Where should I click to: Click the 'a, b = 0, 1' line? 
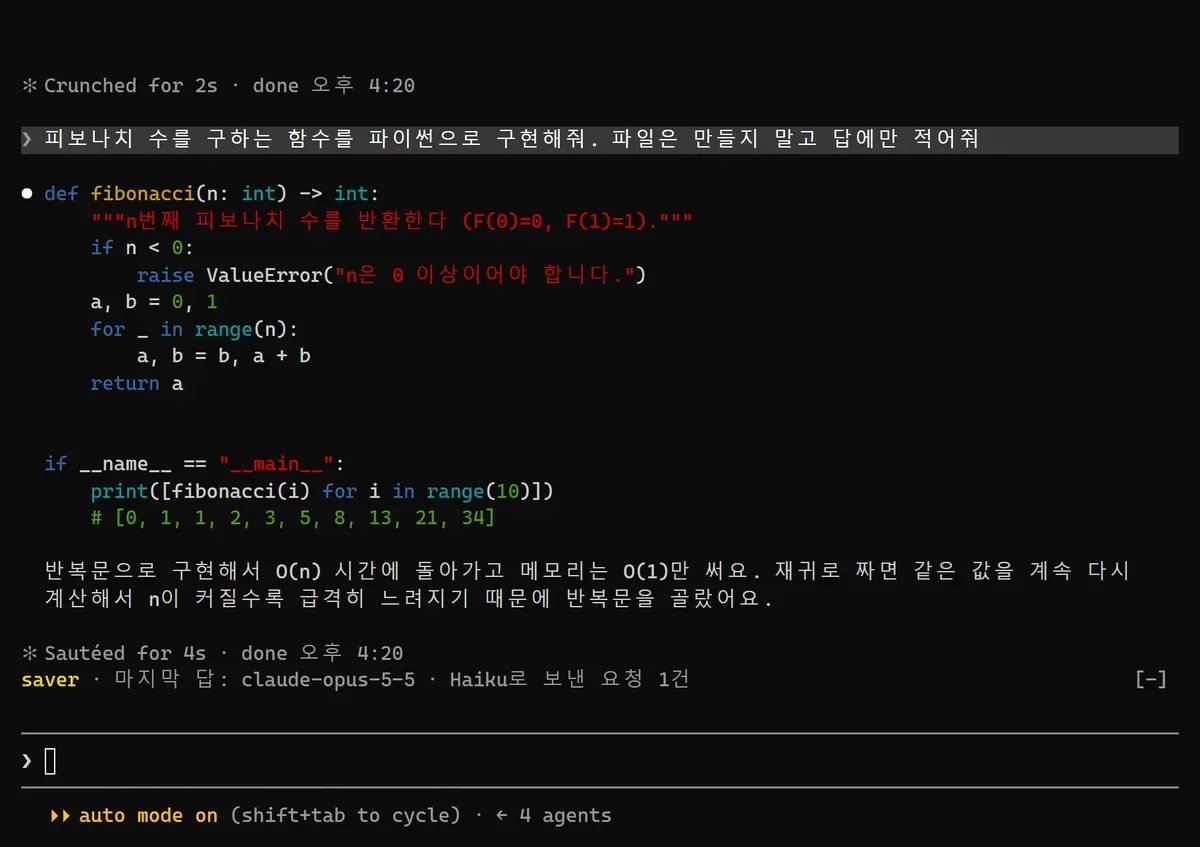154,302
